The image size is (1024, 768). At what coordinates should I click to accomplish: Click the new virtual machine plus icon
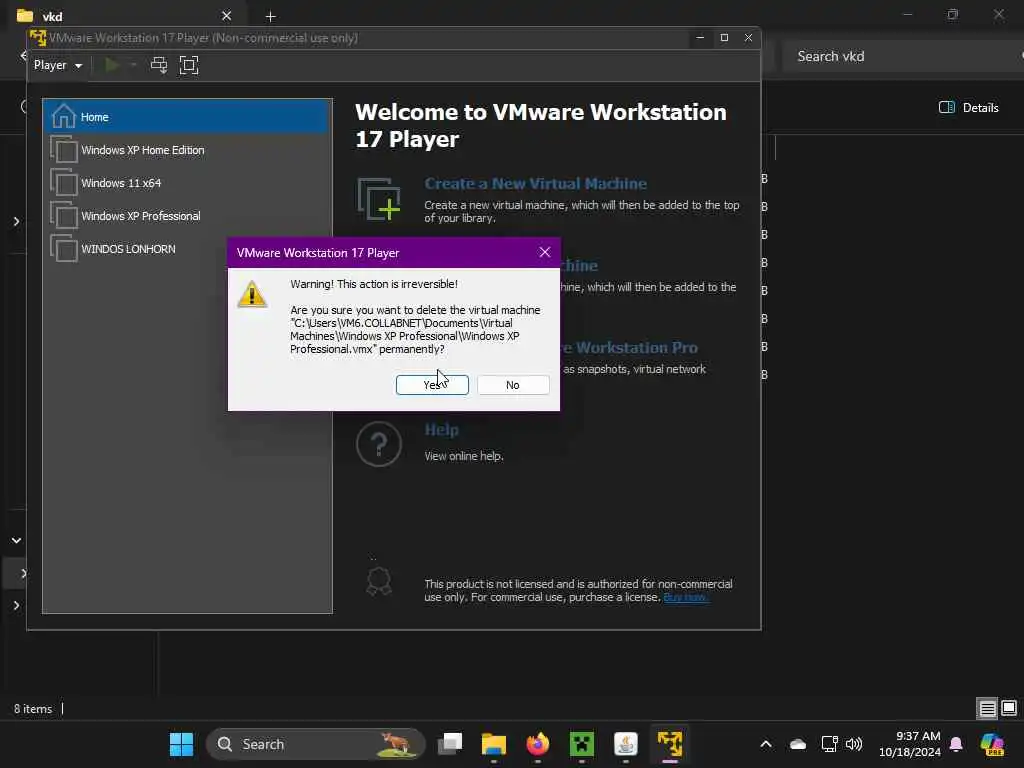click(x=379, y=199)
